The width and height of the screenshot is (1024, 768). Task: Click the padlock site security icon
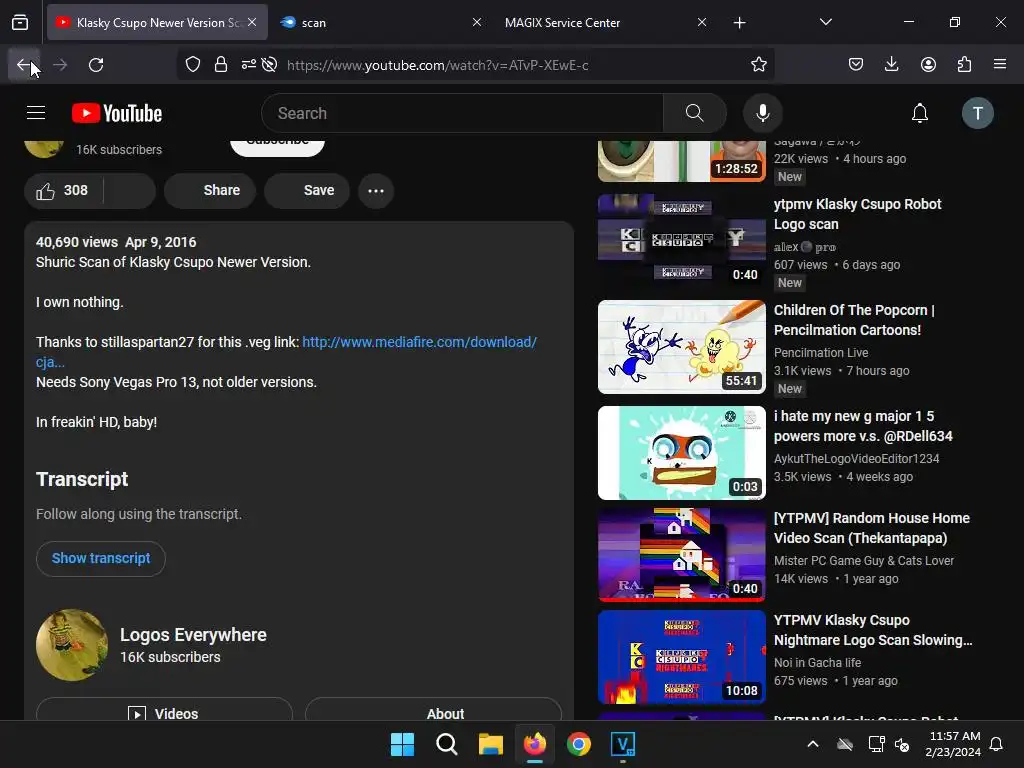point(221,65)
